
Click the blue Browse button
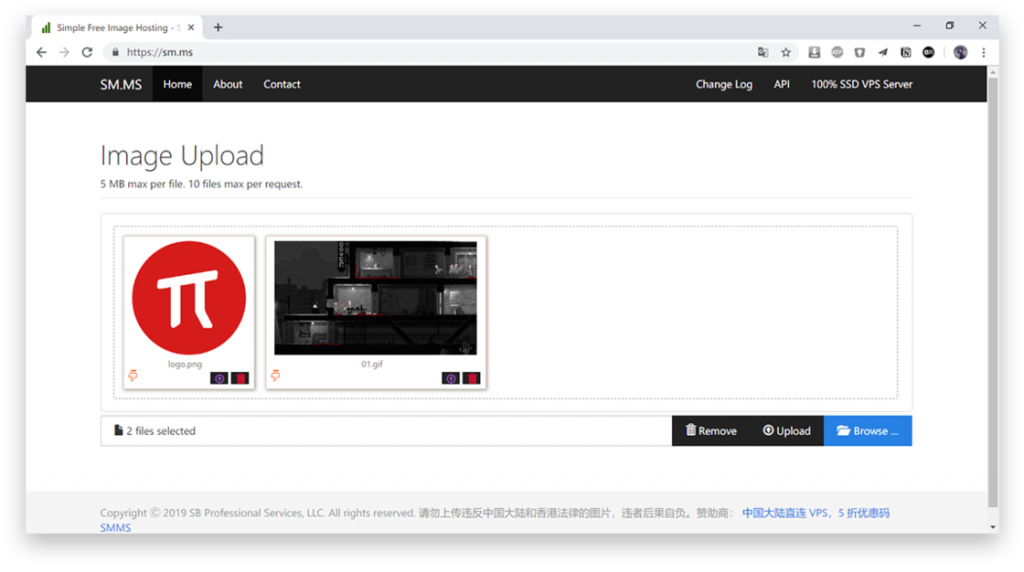click(x=867, y=431)
